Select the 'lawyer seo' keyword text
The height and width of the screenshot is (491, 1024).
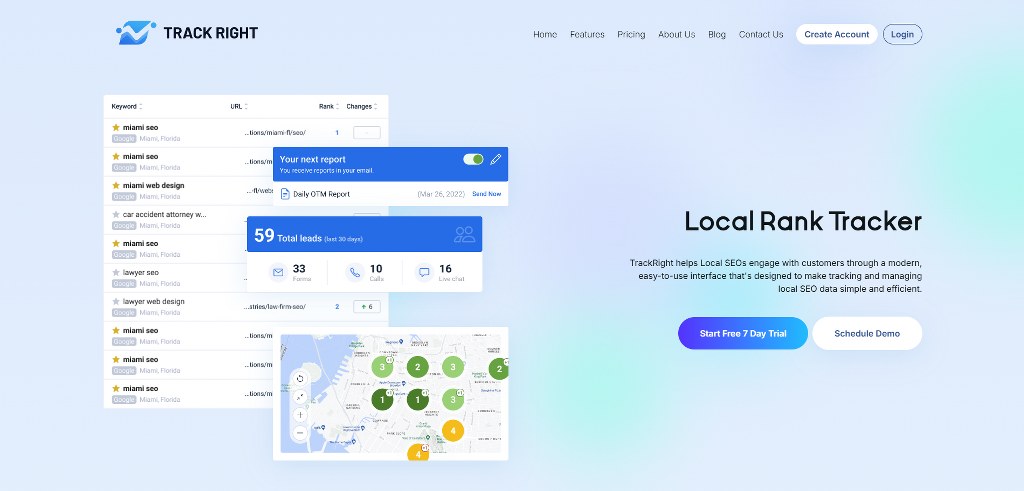pyautogui.click(x=140, y=272)
